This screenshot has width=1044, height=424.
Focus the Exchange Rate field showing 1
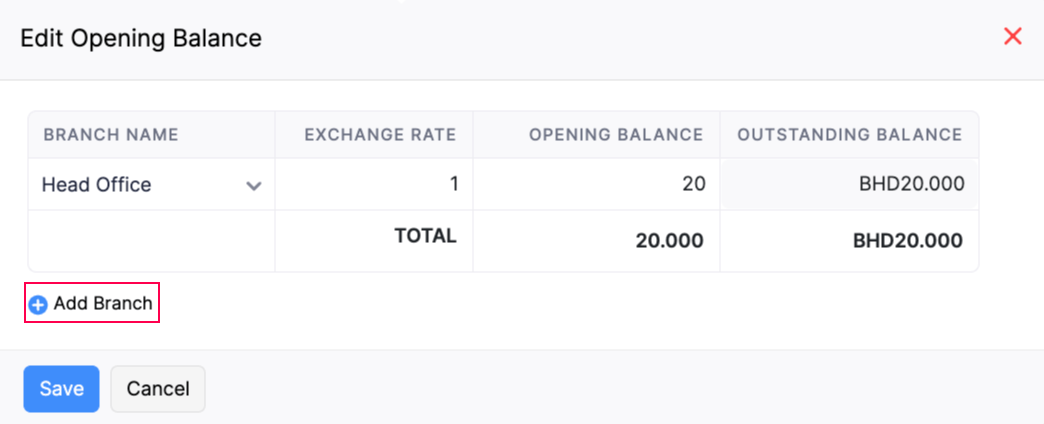374,185
